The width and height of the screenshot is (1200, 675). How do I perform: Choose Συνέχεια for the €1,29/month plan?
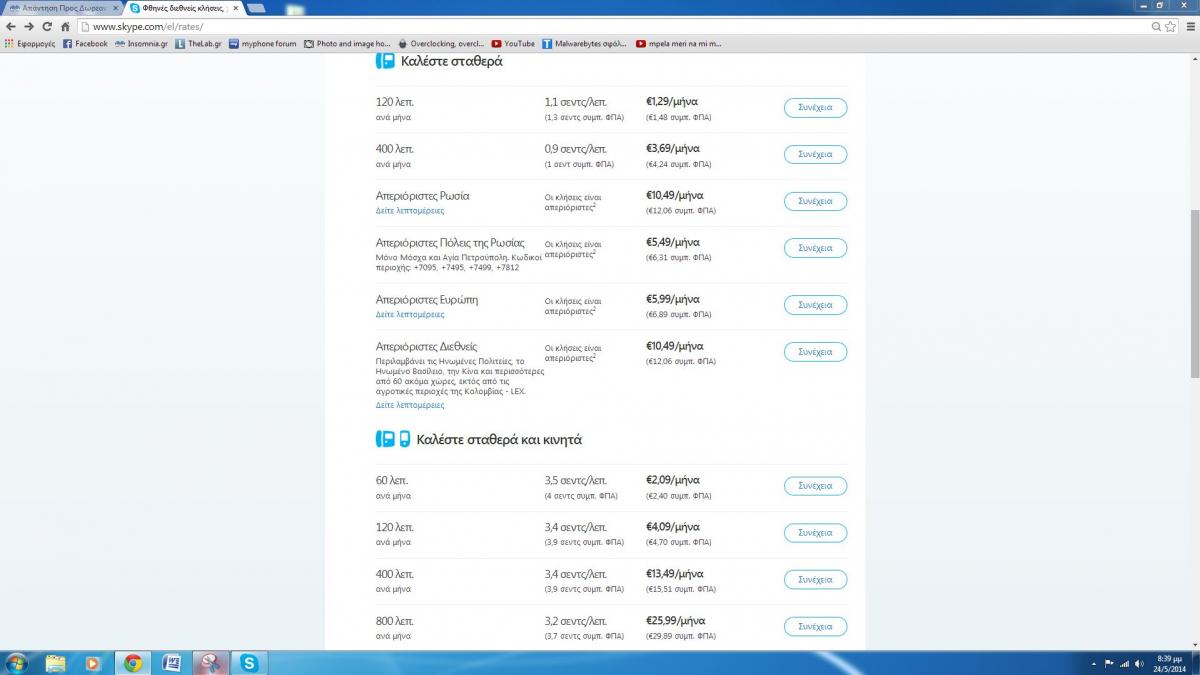(815, 107)
